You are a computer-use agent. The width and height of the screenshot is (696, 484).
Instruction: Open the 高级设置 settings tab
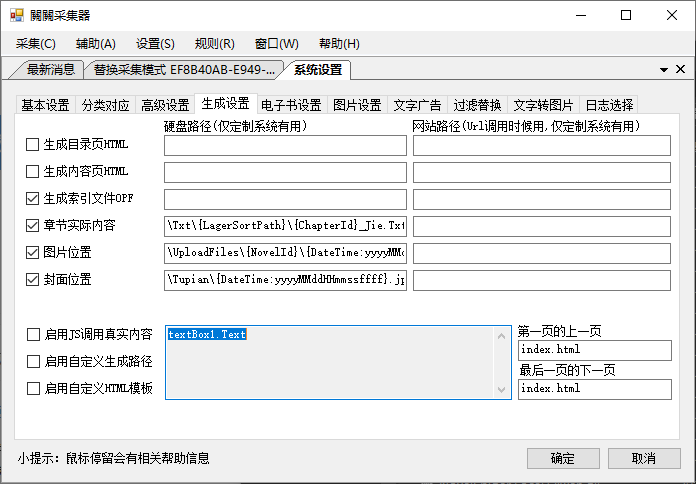tap(165, 105)
